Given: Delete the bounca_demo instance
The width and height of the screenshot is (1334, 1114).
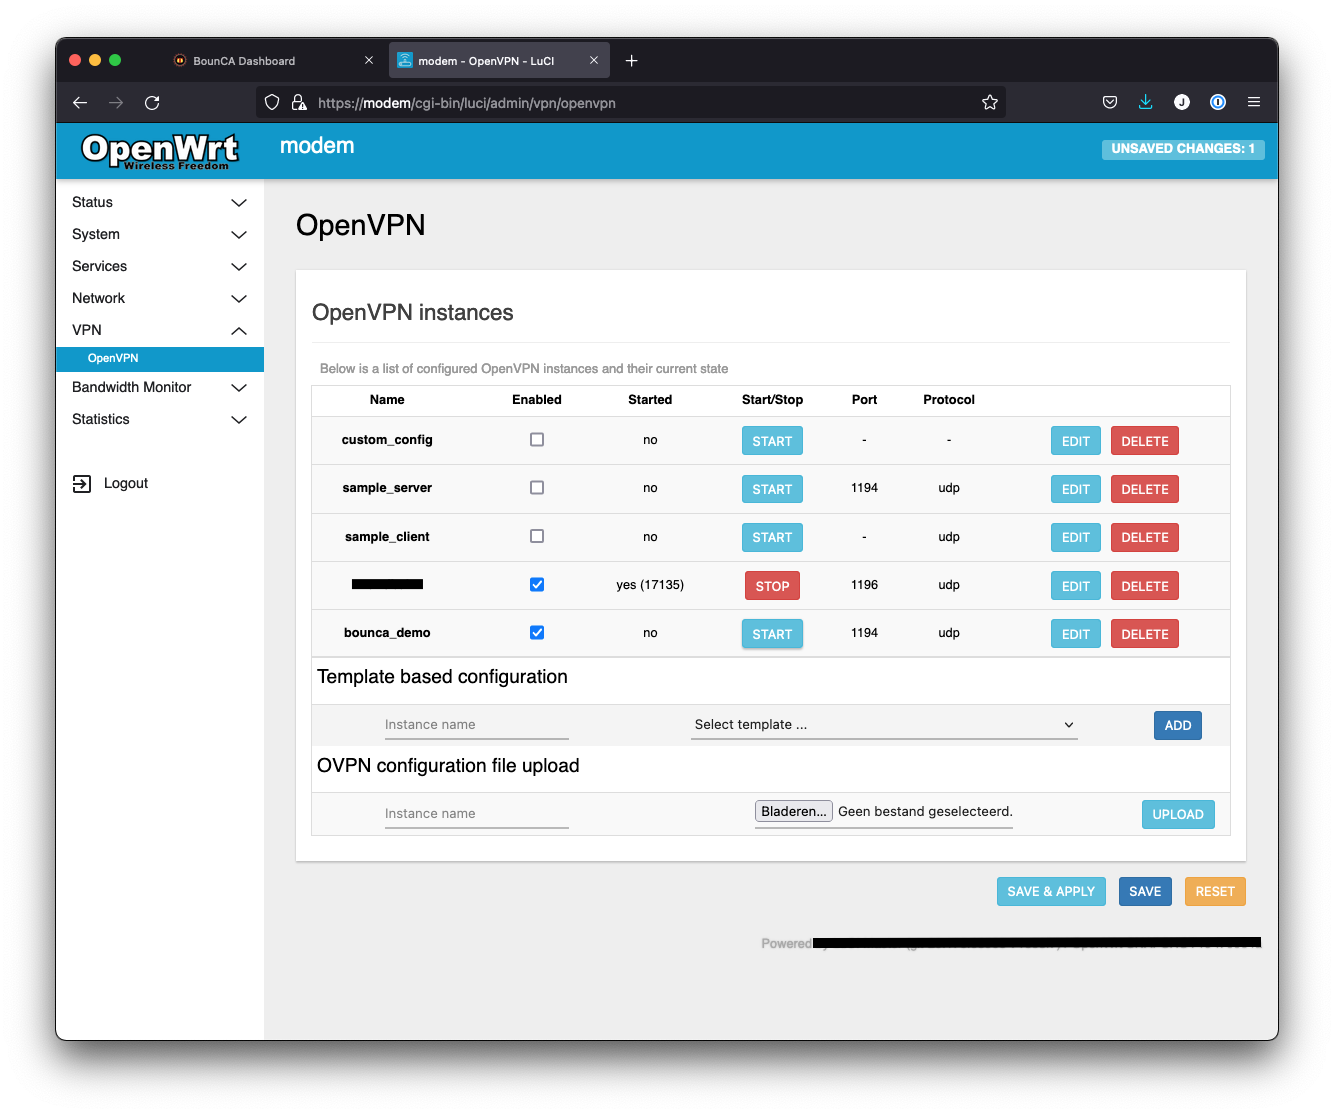Looking at the screenshot, I should coord(1145,634).
